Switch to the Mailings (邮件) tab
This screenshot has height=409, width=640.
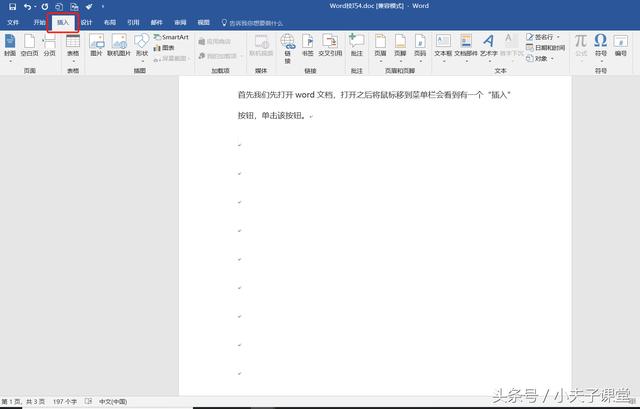click(x=156, y=22)
